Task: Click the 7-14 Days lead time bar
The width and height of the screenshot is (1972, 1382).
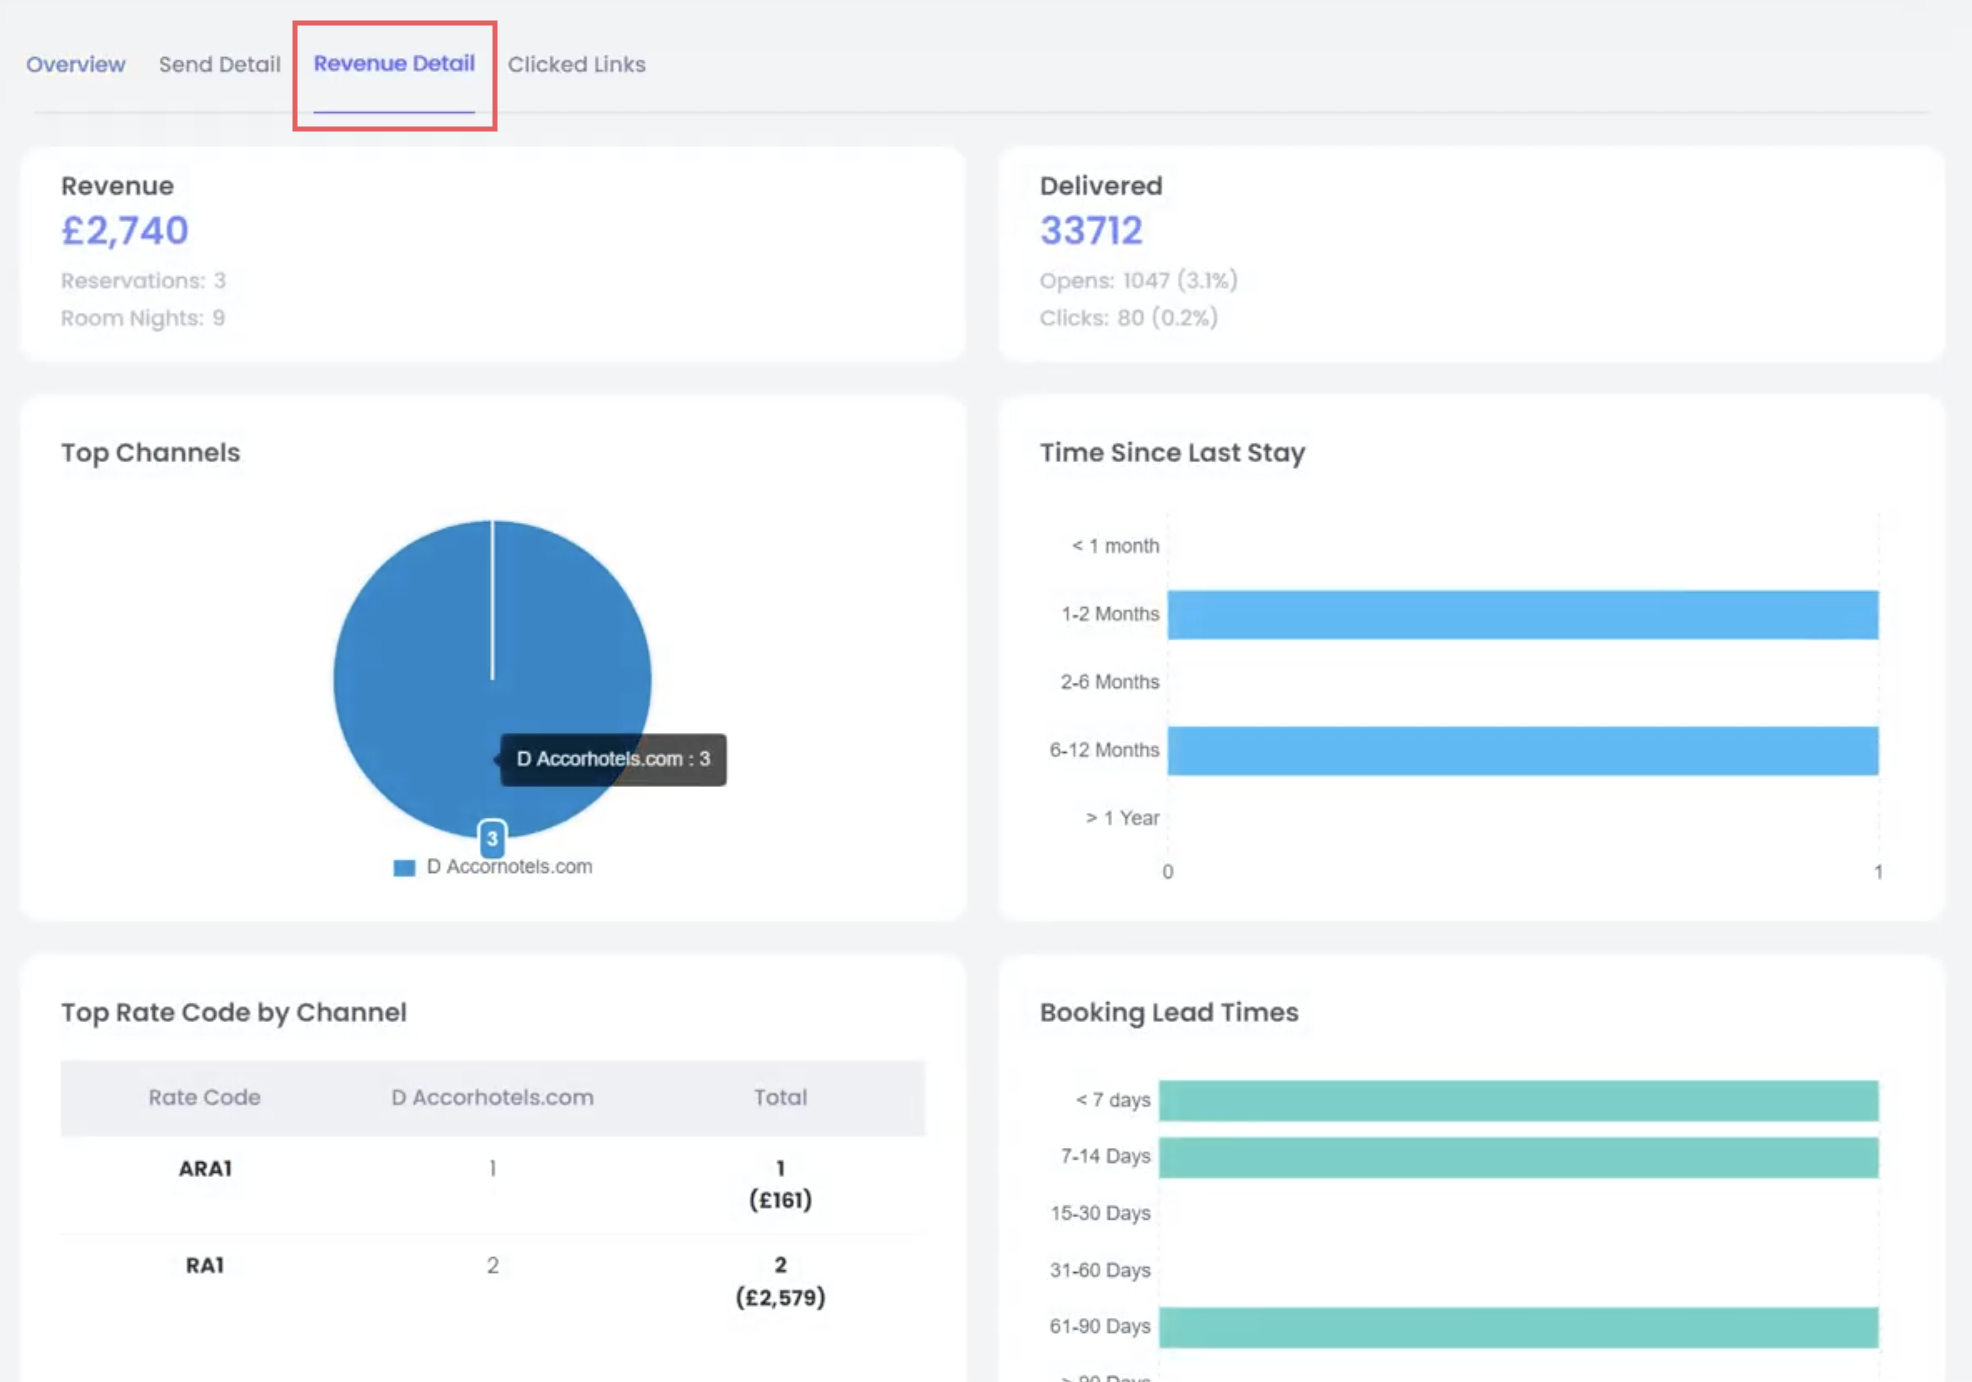Action: [1518, 1157]
